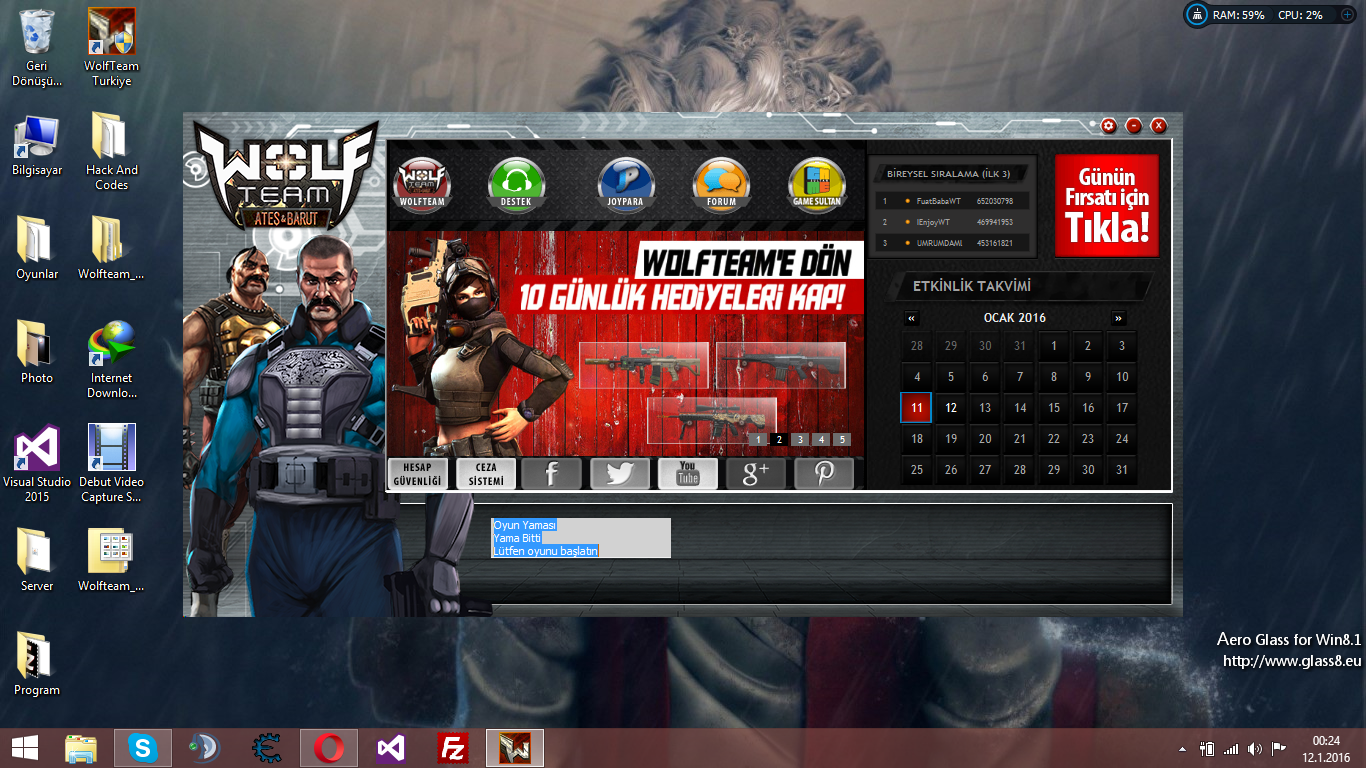
Task: Select Hack And Codes folder
Action: point(112,152)
